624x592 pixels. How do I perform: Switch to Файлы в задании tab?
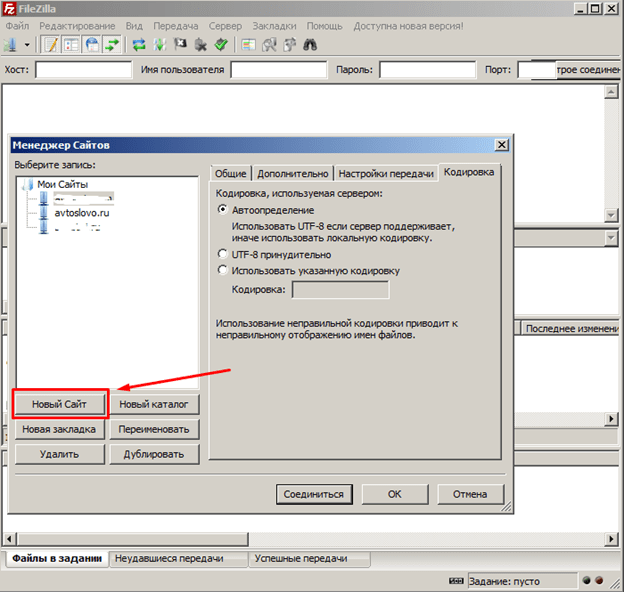coord(57,559)
